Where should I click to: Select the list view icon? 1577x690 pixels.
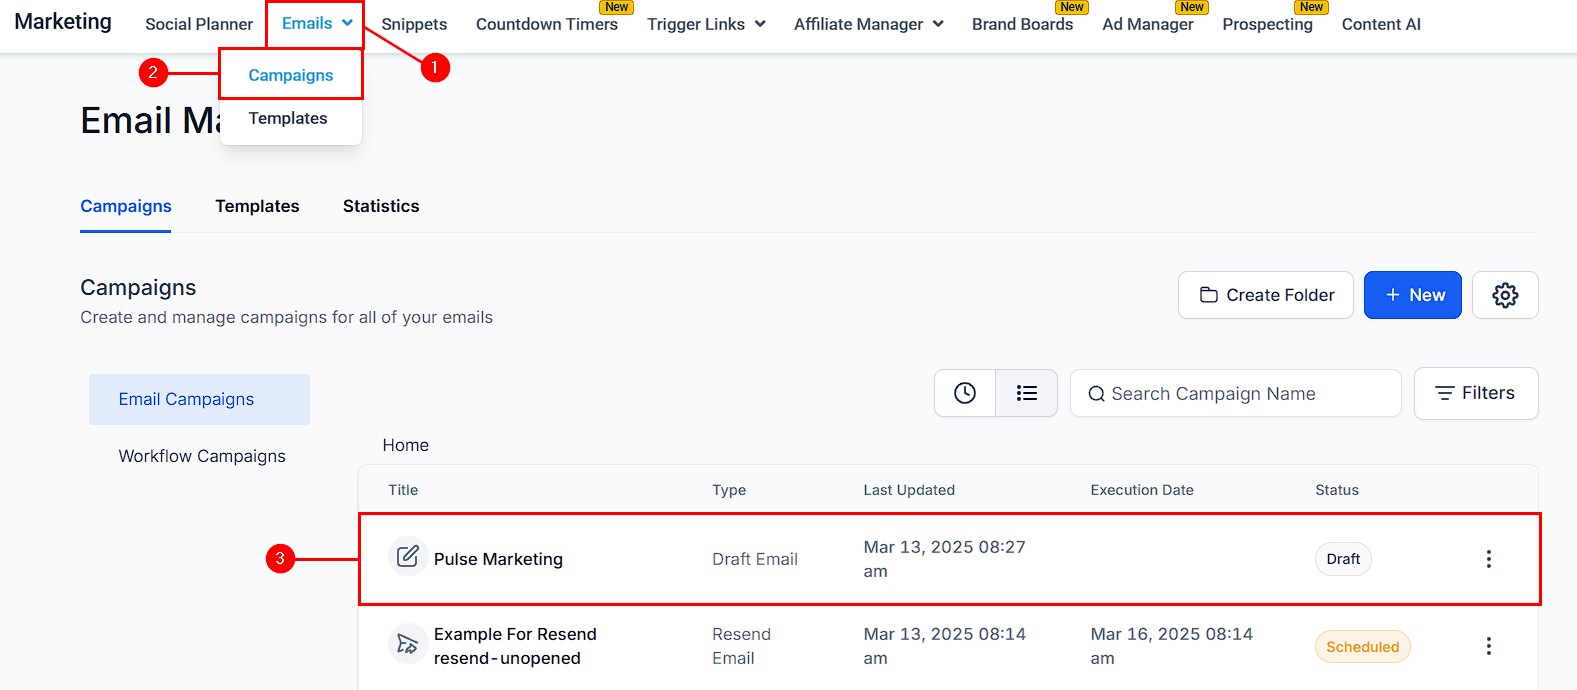pos(1027,393)
